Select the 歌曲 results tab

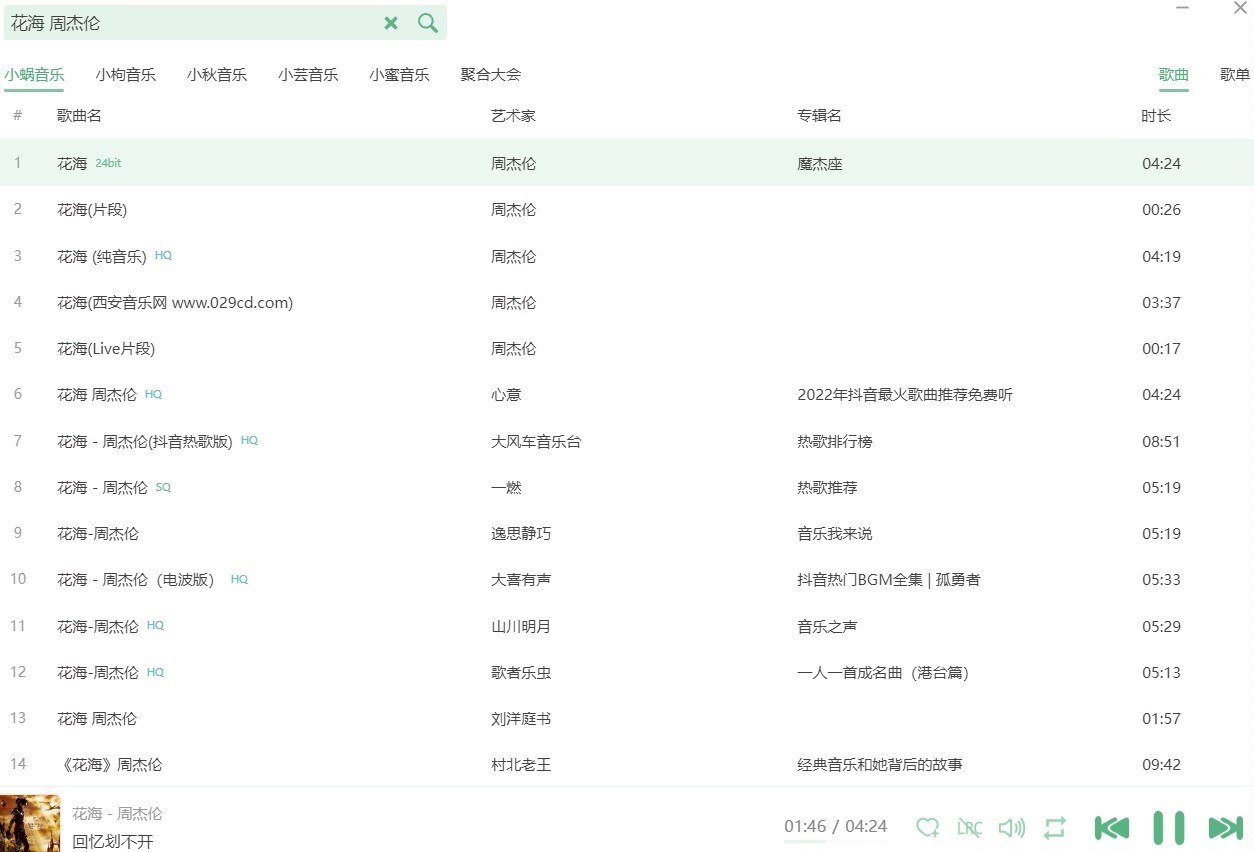click(1174, 74)
